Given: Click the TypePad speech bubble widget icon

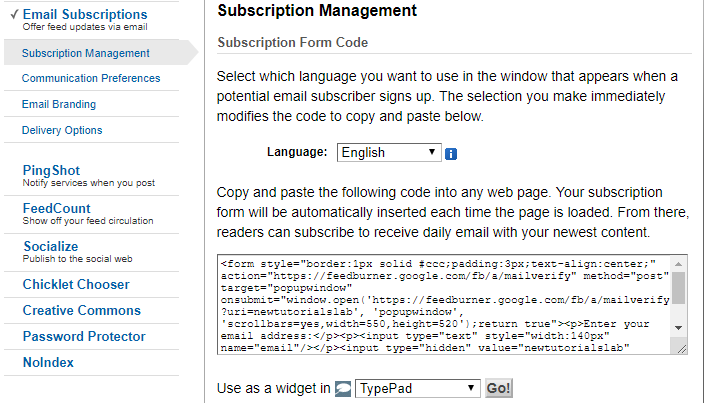Looking at the screenshot, I should (343, 389).
